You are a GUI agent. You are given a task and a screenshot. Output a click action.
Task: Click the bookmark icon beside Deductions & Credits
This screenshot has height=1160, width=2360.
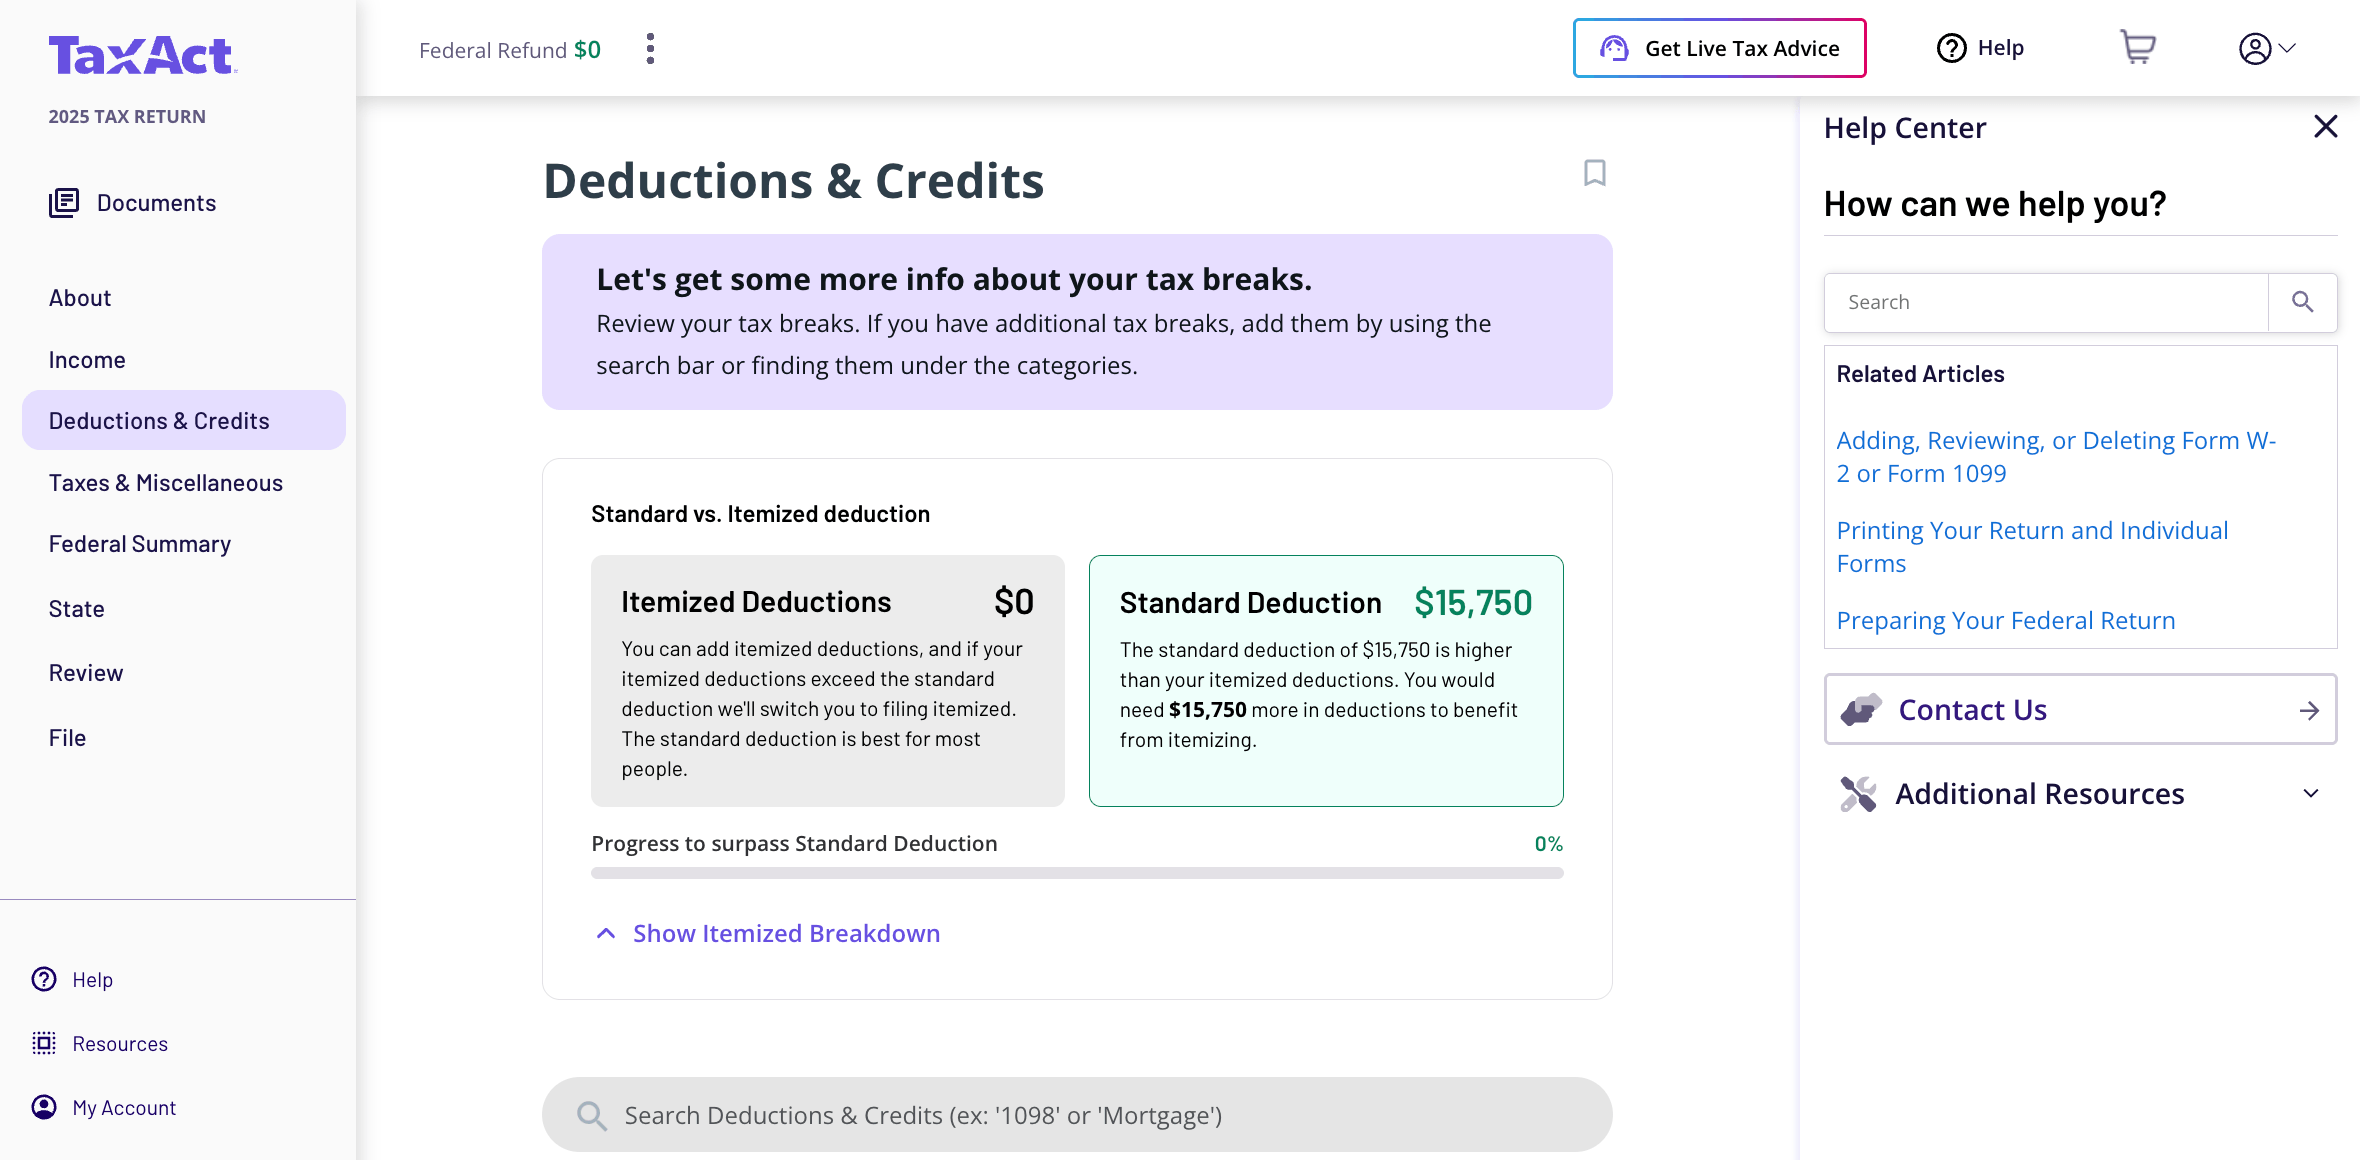coord(1594,173)
